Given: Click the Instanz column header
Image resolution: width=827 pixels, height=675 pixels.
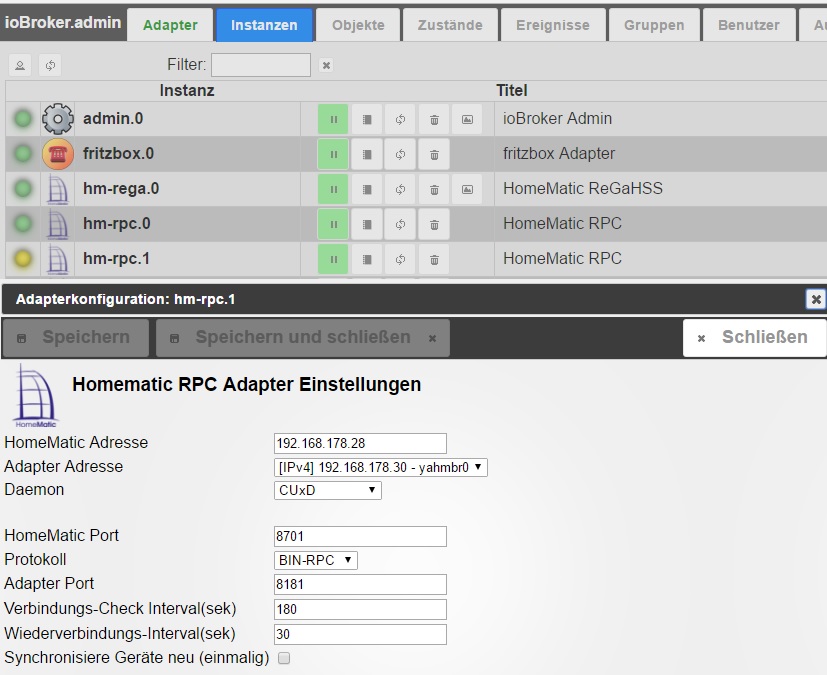Looking at the screenshot, I should [187, 91].
